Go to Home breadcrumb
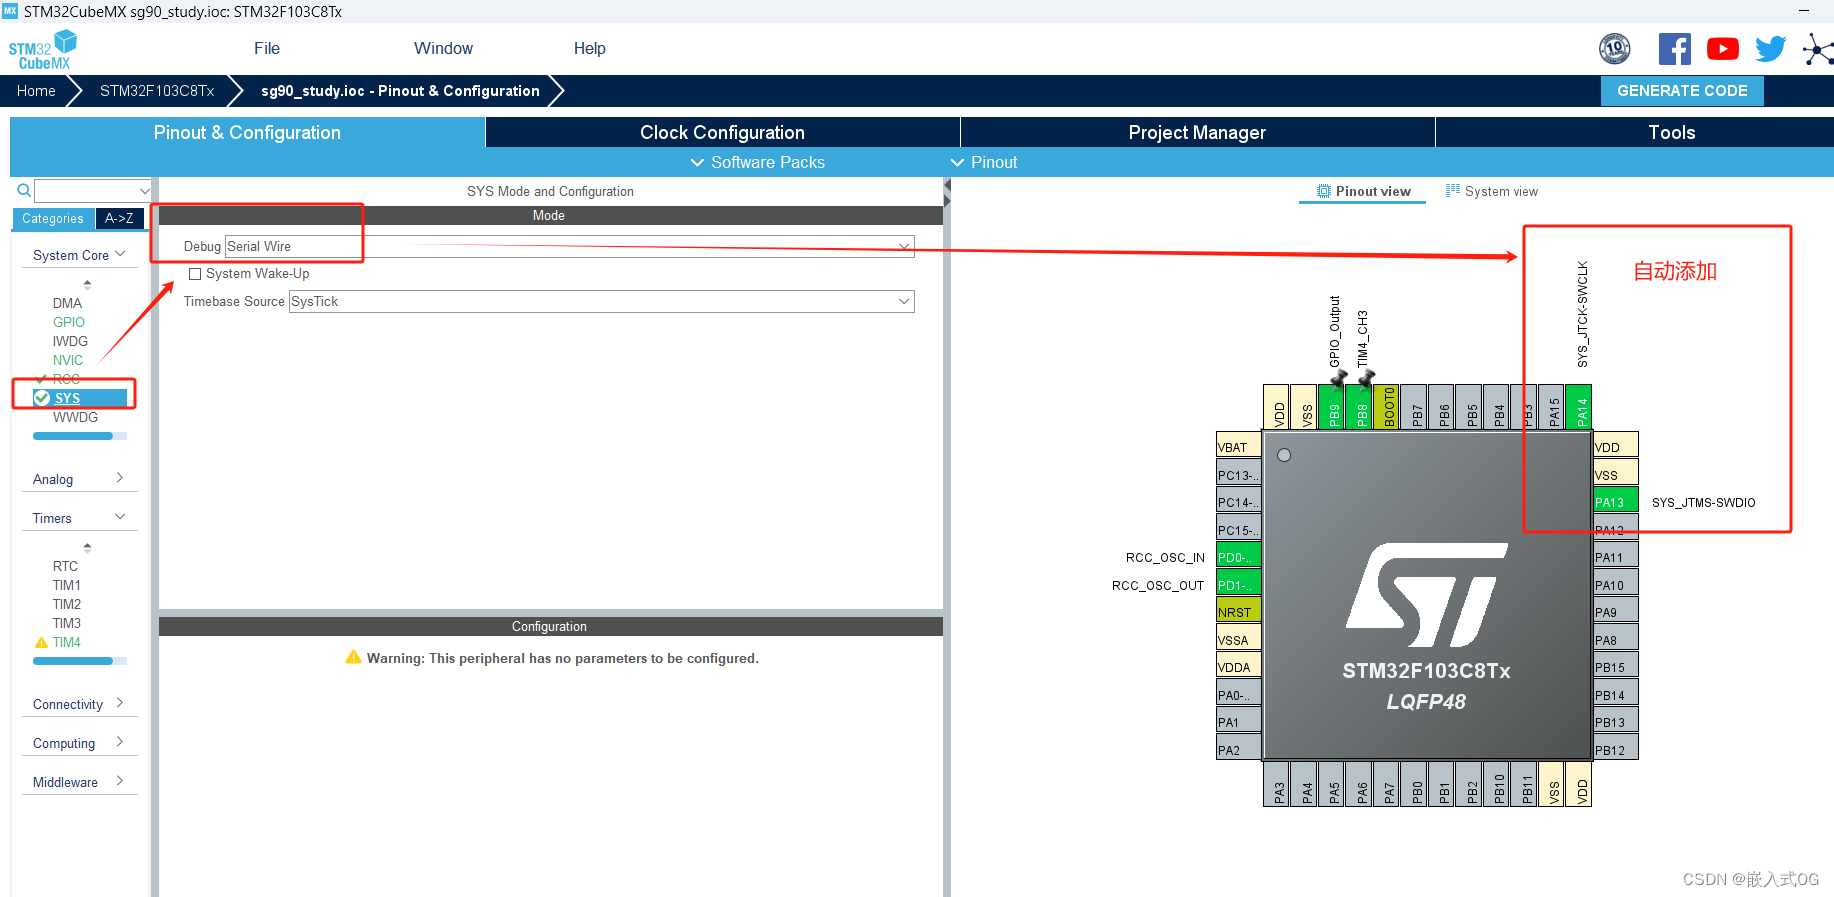This screenshot has height=897, width=1834. point(36,91)
